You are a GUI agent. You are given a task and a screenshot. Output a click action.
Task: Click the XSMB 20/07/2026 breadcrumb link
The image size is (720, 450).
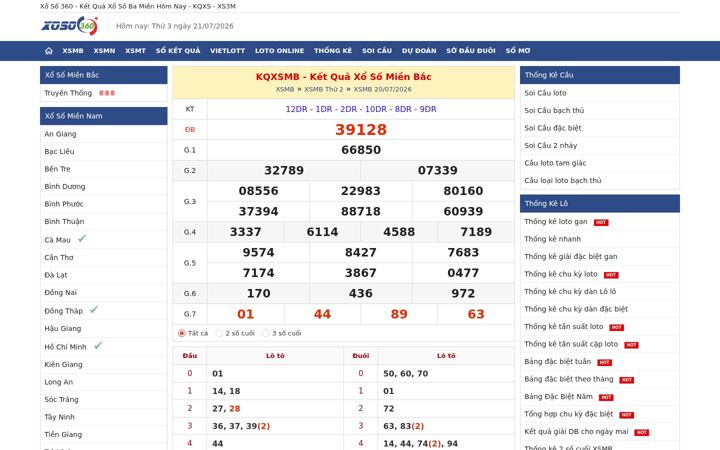click(382, 89)
